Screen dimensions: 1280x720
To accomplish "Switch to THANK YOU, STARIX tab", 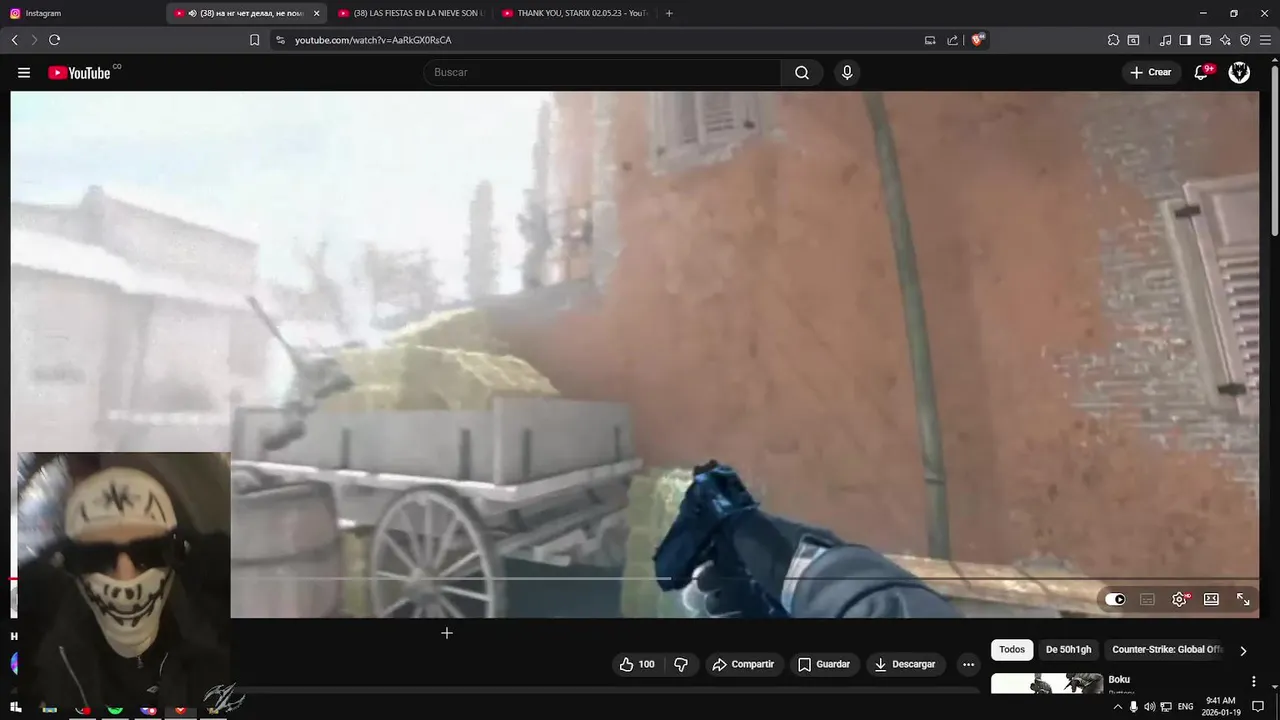I will tap(575, 13).
